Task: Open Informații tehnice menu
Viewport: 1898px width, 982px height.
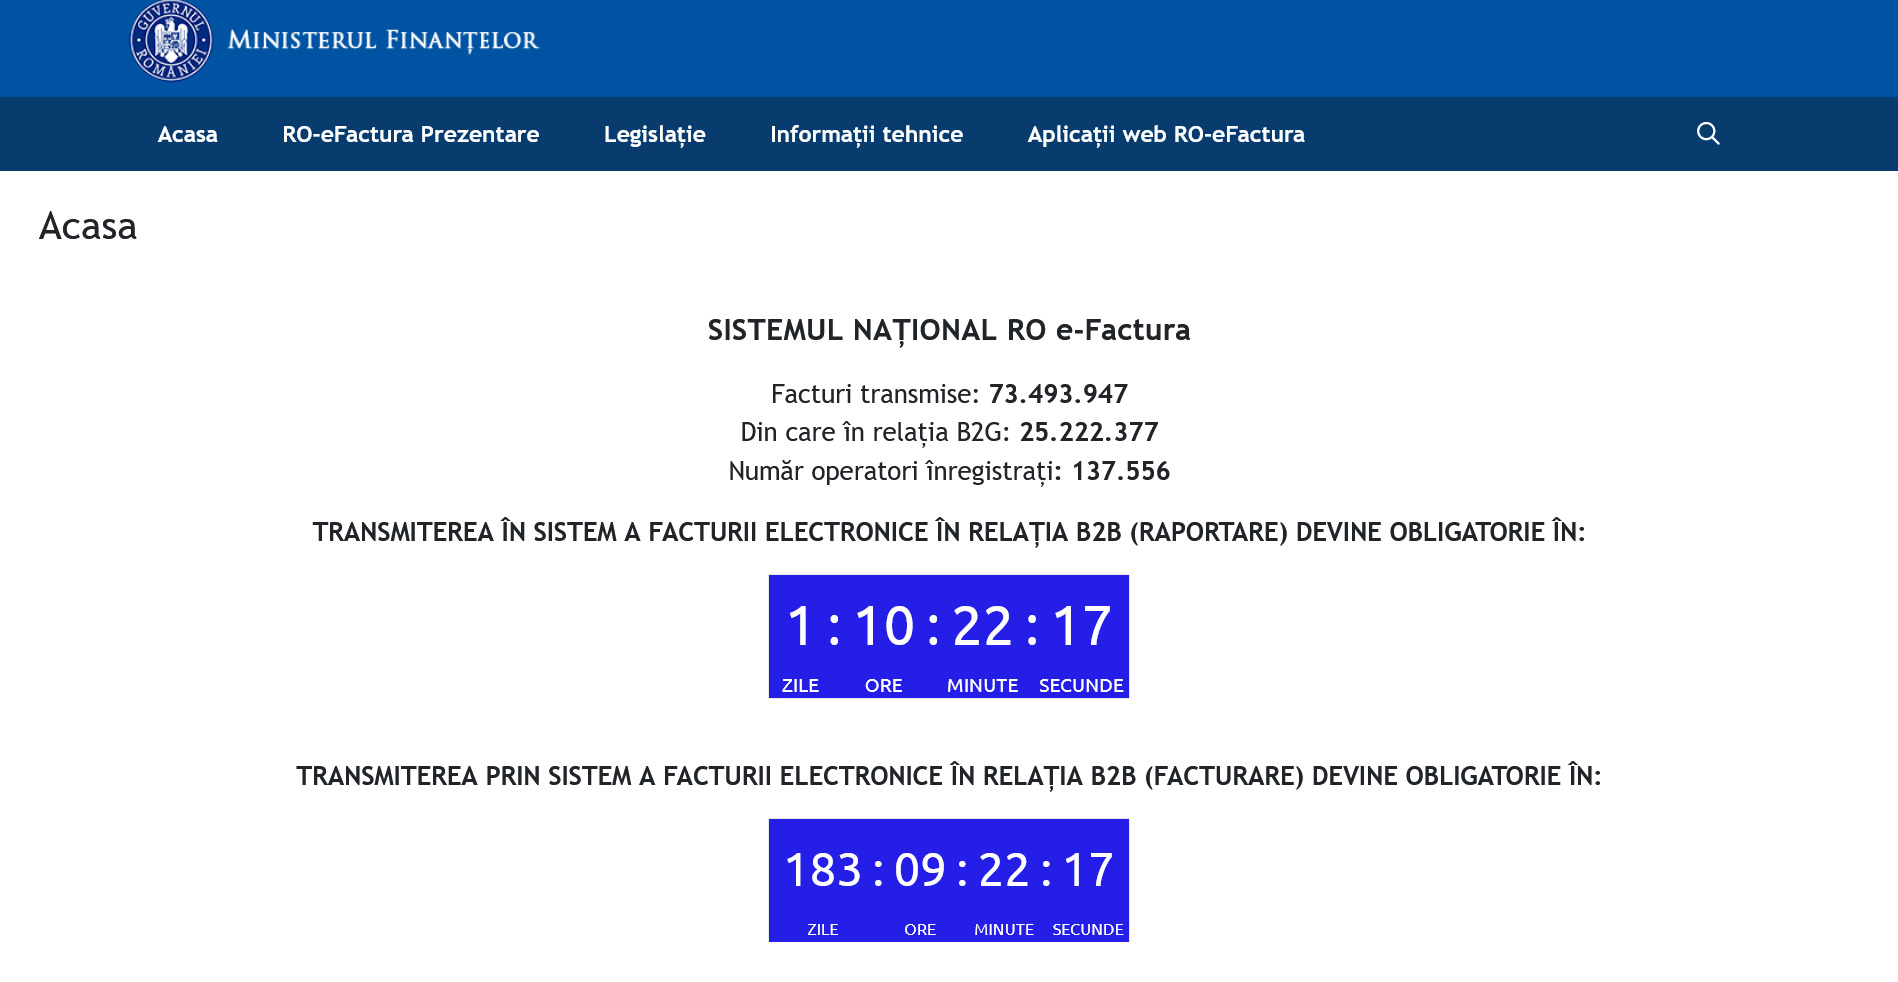Action: [x=867, y=134]
